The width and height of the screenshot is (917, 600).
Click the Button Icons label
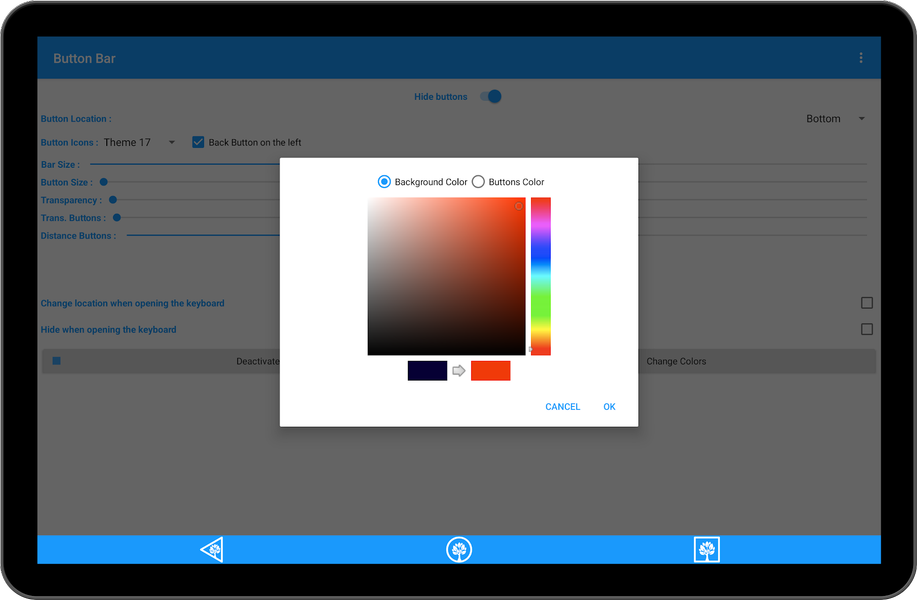coord(69,142)
